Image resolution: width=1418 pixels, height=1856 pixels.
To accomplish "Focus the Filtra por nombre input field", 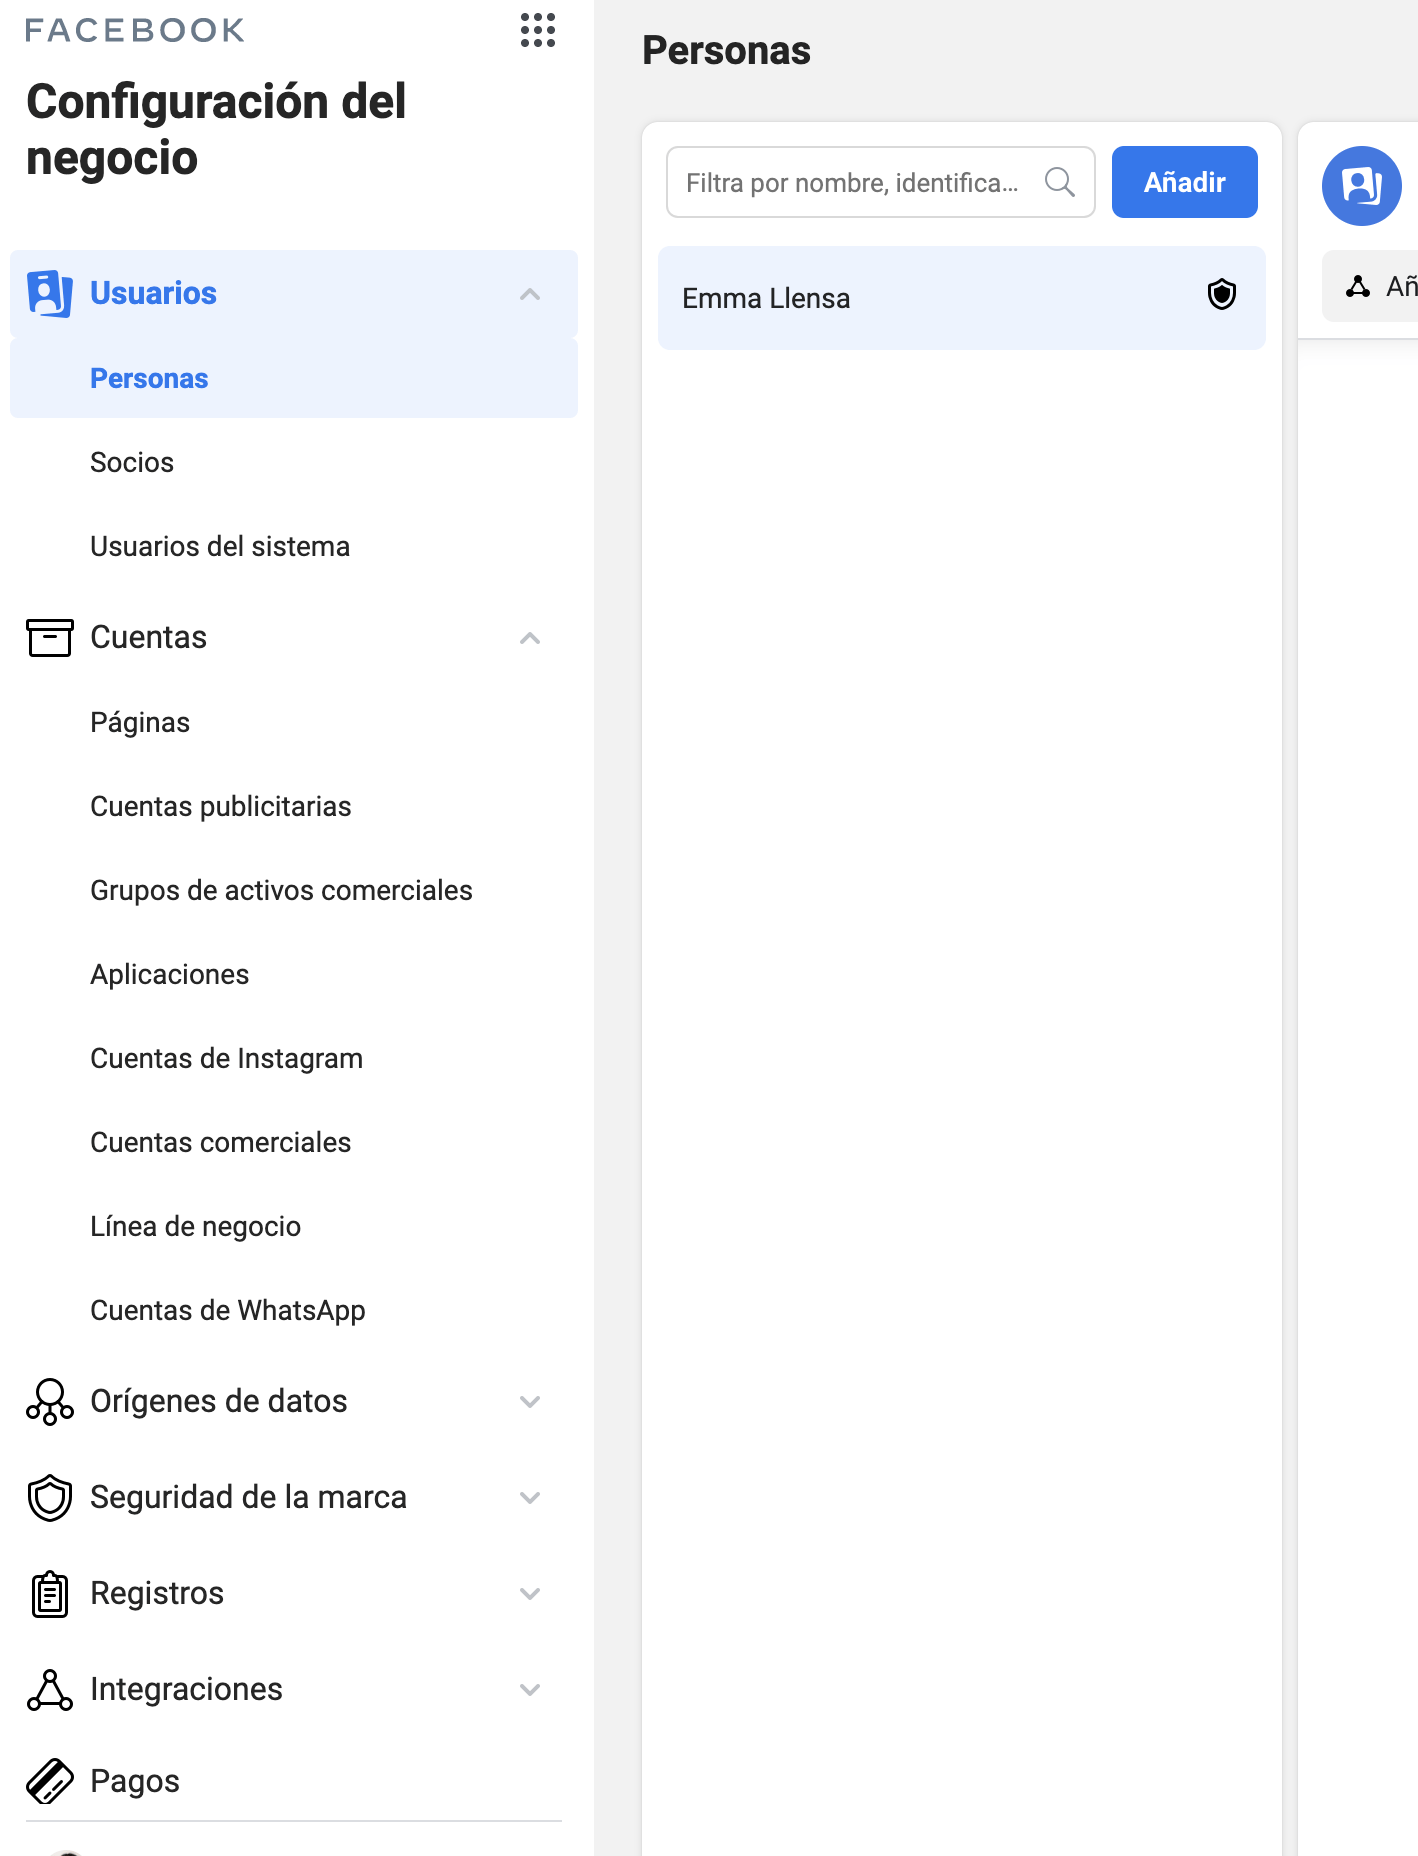I will tap(881, 182).
